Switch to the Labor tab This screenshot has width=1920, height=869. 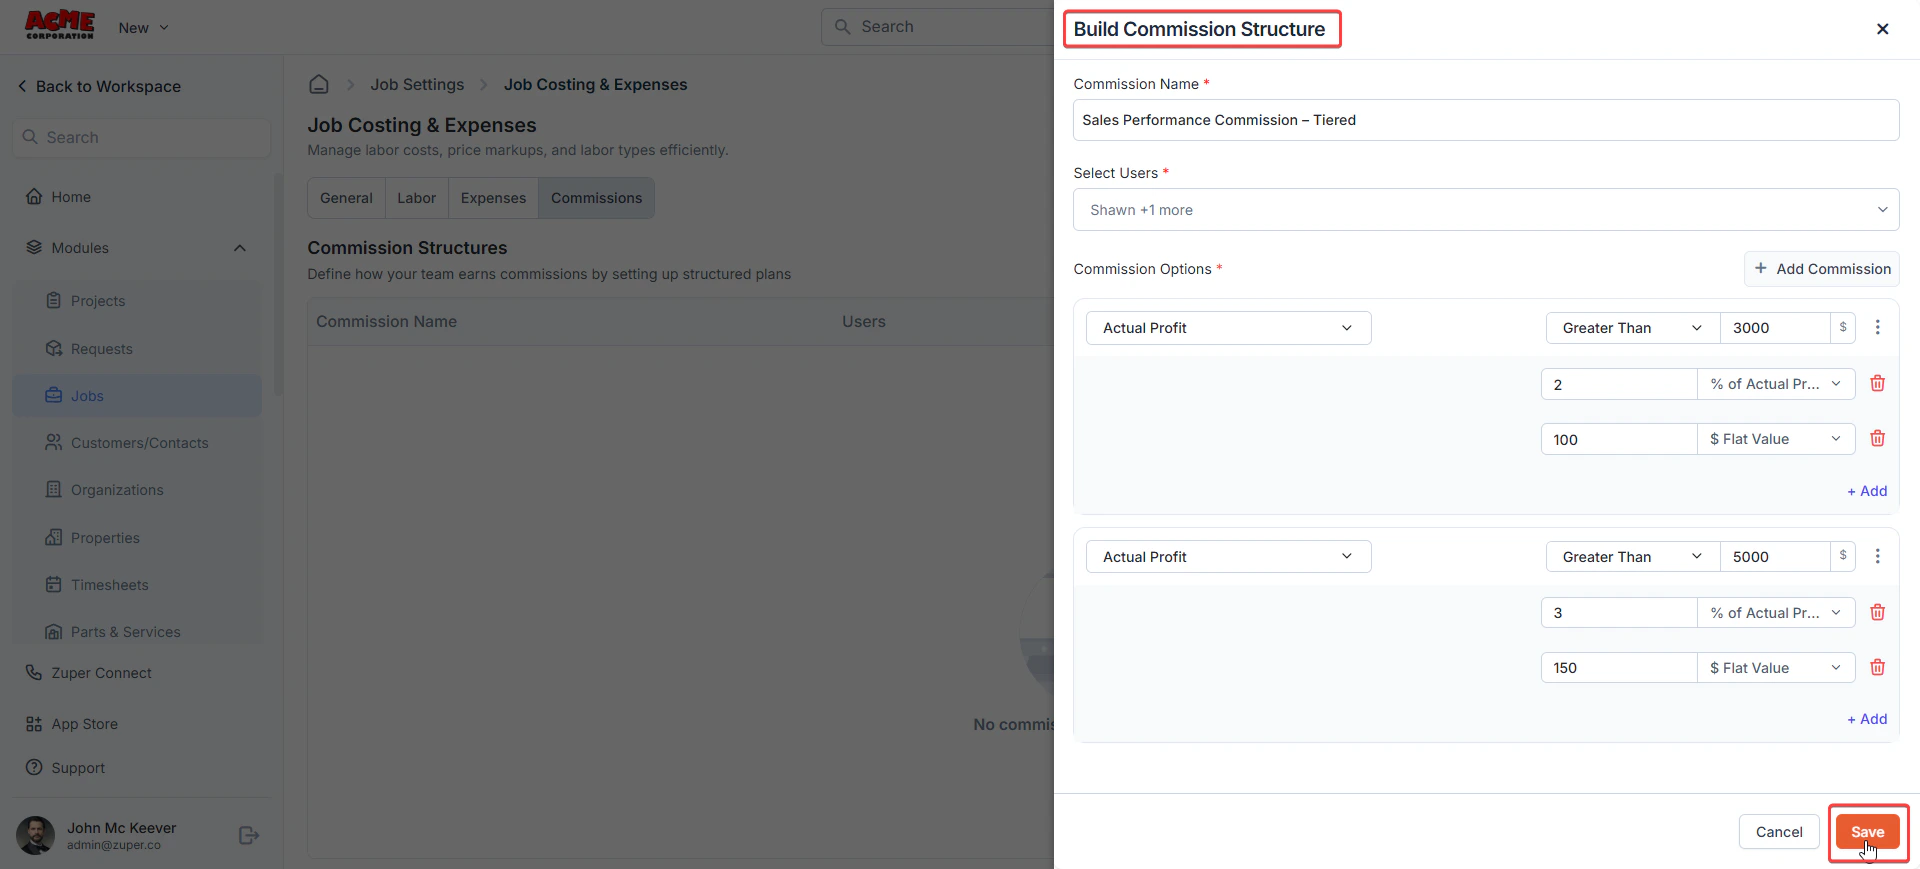click(416, 198)
